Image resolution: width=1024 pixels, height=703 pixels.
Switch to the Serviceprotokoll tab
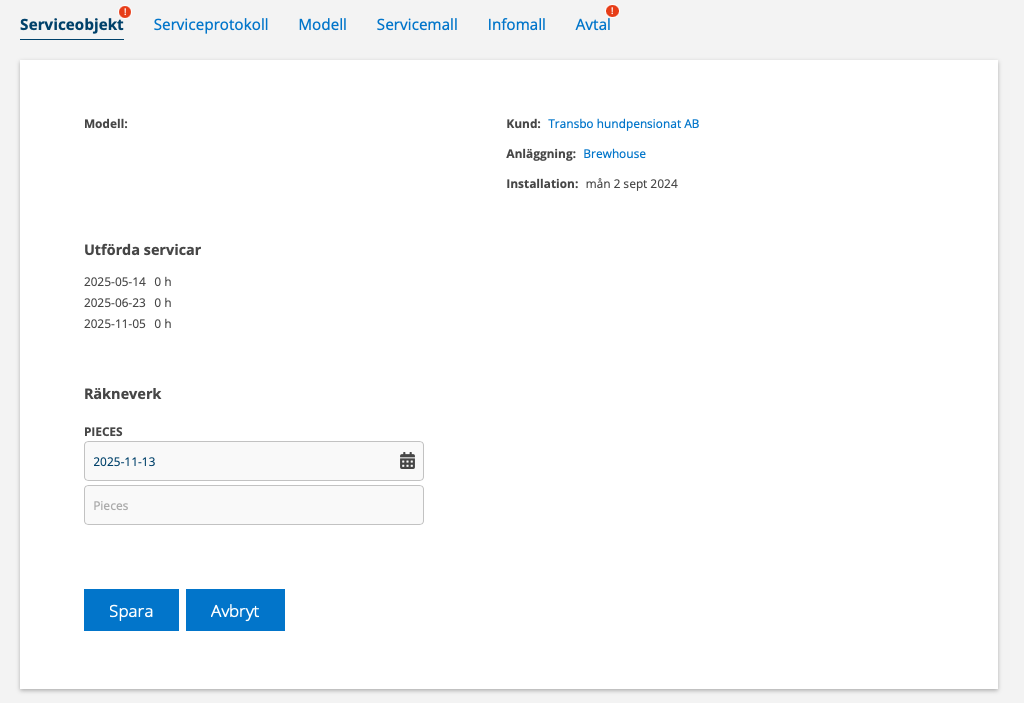pyautogui.click(x=210, y=25)
